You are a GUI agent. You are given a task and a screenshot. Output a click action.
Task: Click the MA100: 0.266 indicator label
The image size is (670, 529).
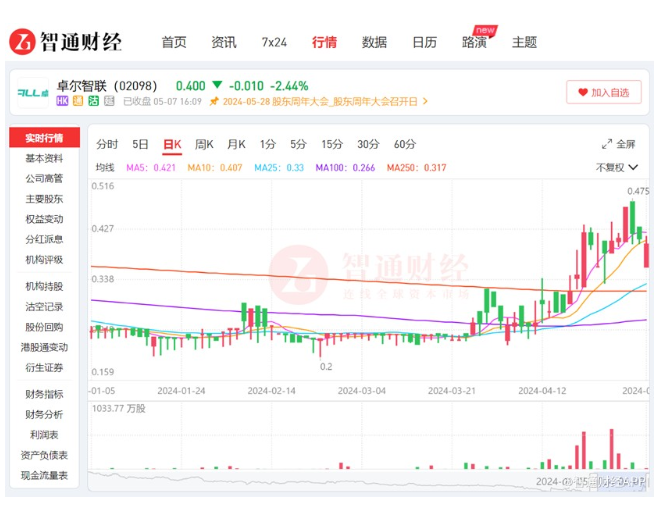tap(345, 168)
